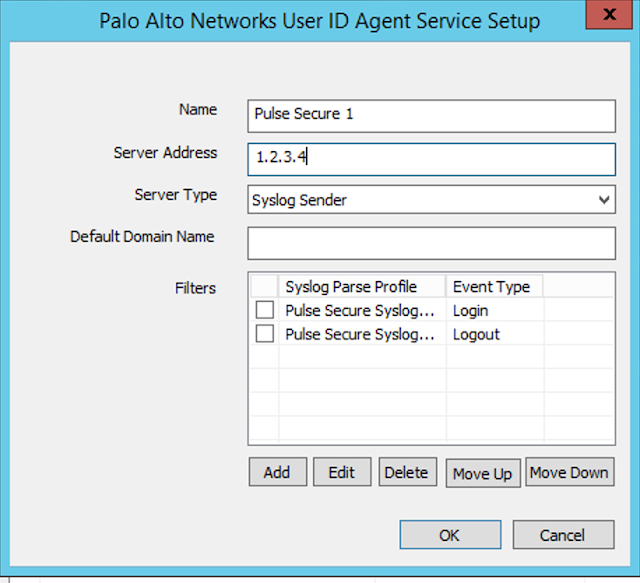Select the Logout event type cell
The width and height of the screenshot is (640, 583).
[x=495, y=334]
